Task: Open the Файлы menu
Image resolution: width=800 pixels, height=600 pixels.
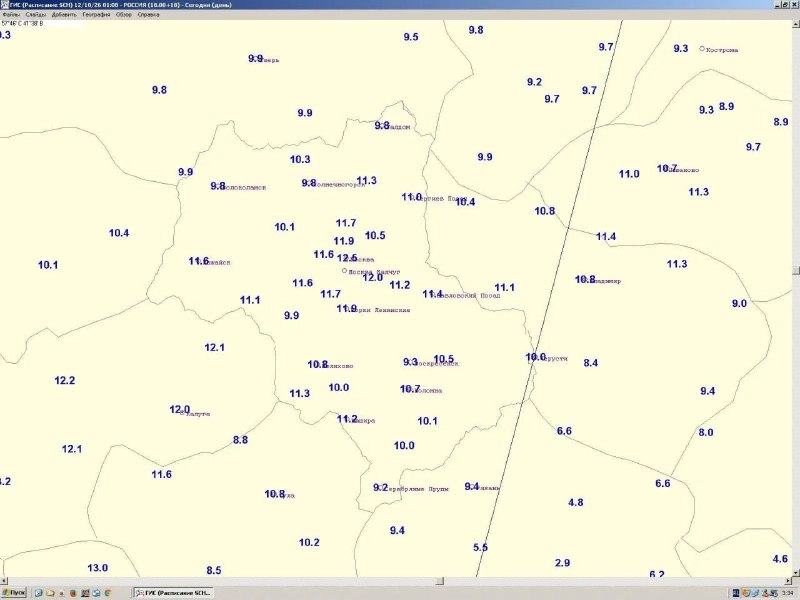Action: pos(11,15)
